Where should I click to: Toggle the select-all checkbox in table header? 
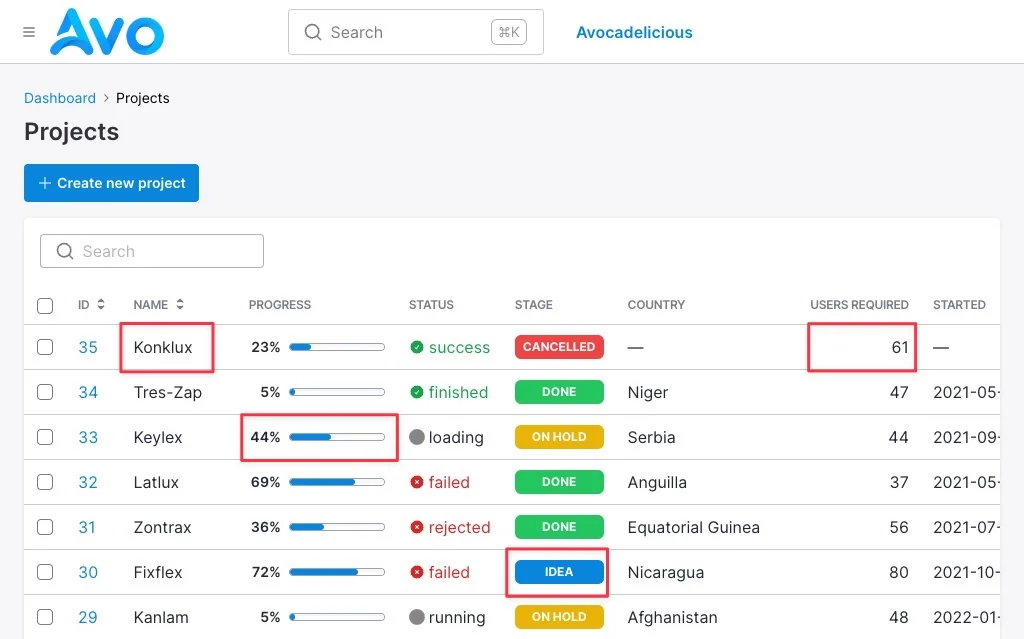coord(45,305)
